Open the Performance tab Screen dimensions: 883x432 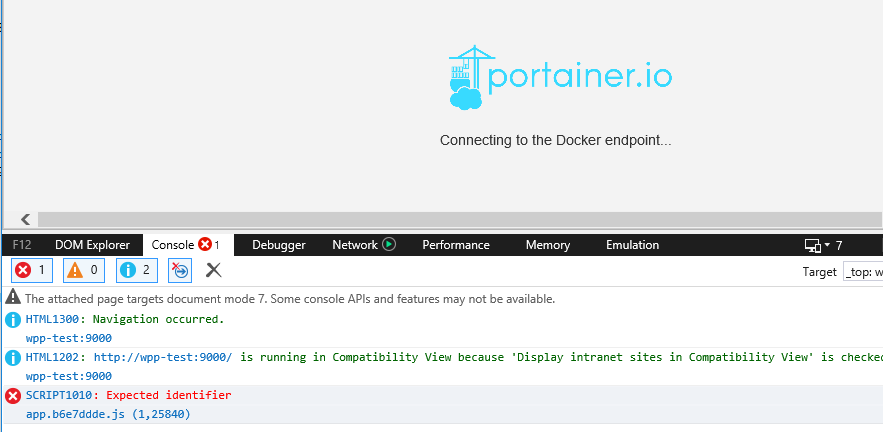click(456, 245)
